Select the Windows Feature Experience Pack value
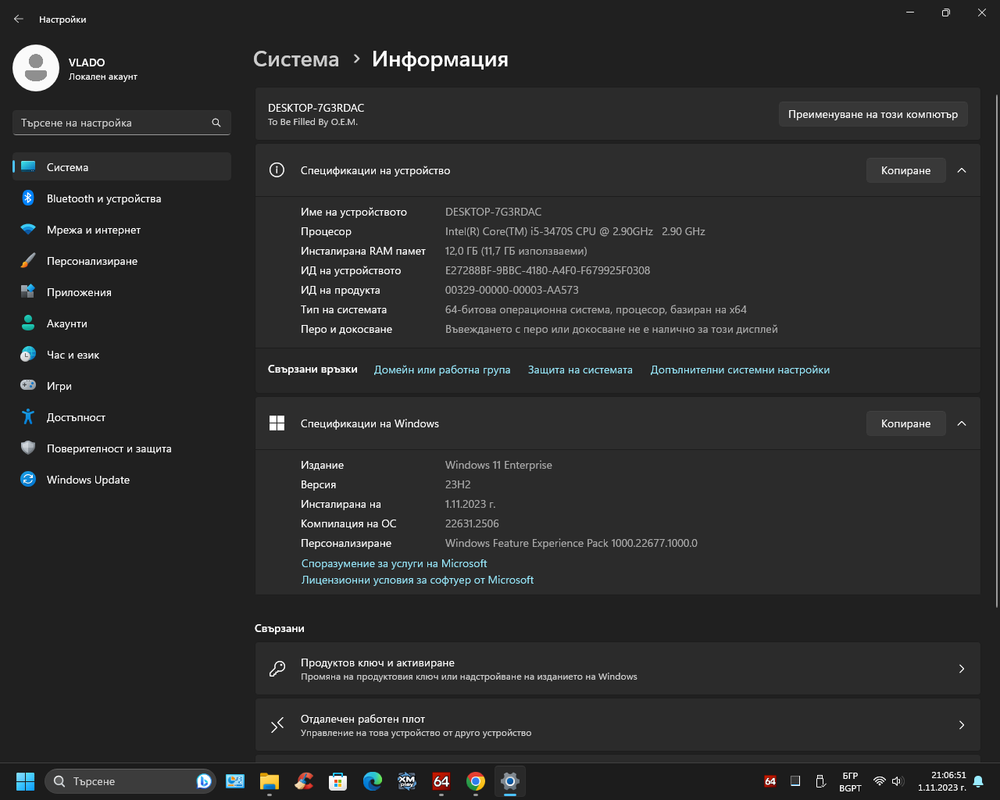This screenshot has height=800, width=1000. (571, 543)
